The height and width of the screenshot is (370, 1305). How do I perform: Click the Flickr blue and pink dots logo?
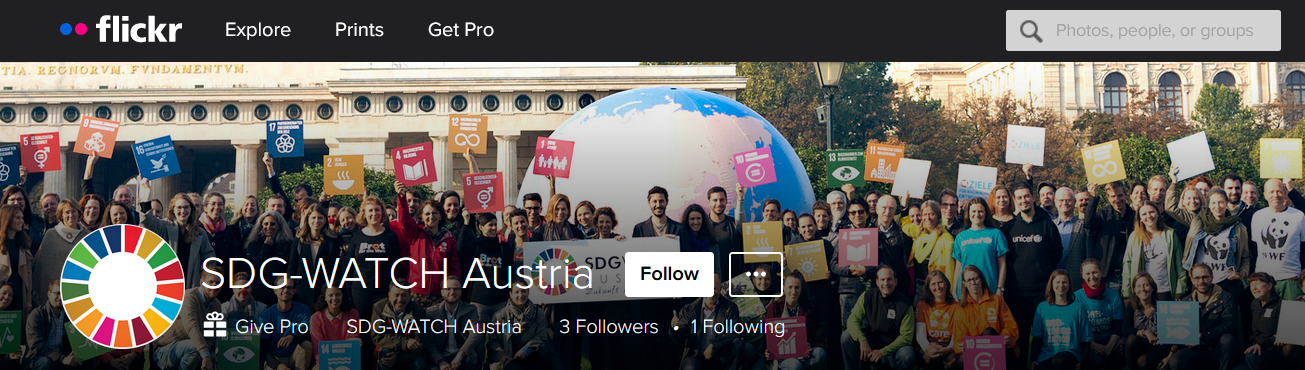(74, 30)
